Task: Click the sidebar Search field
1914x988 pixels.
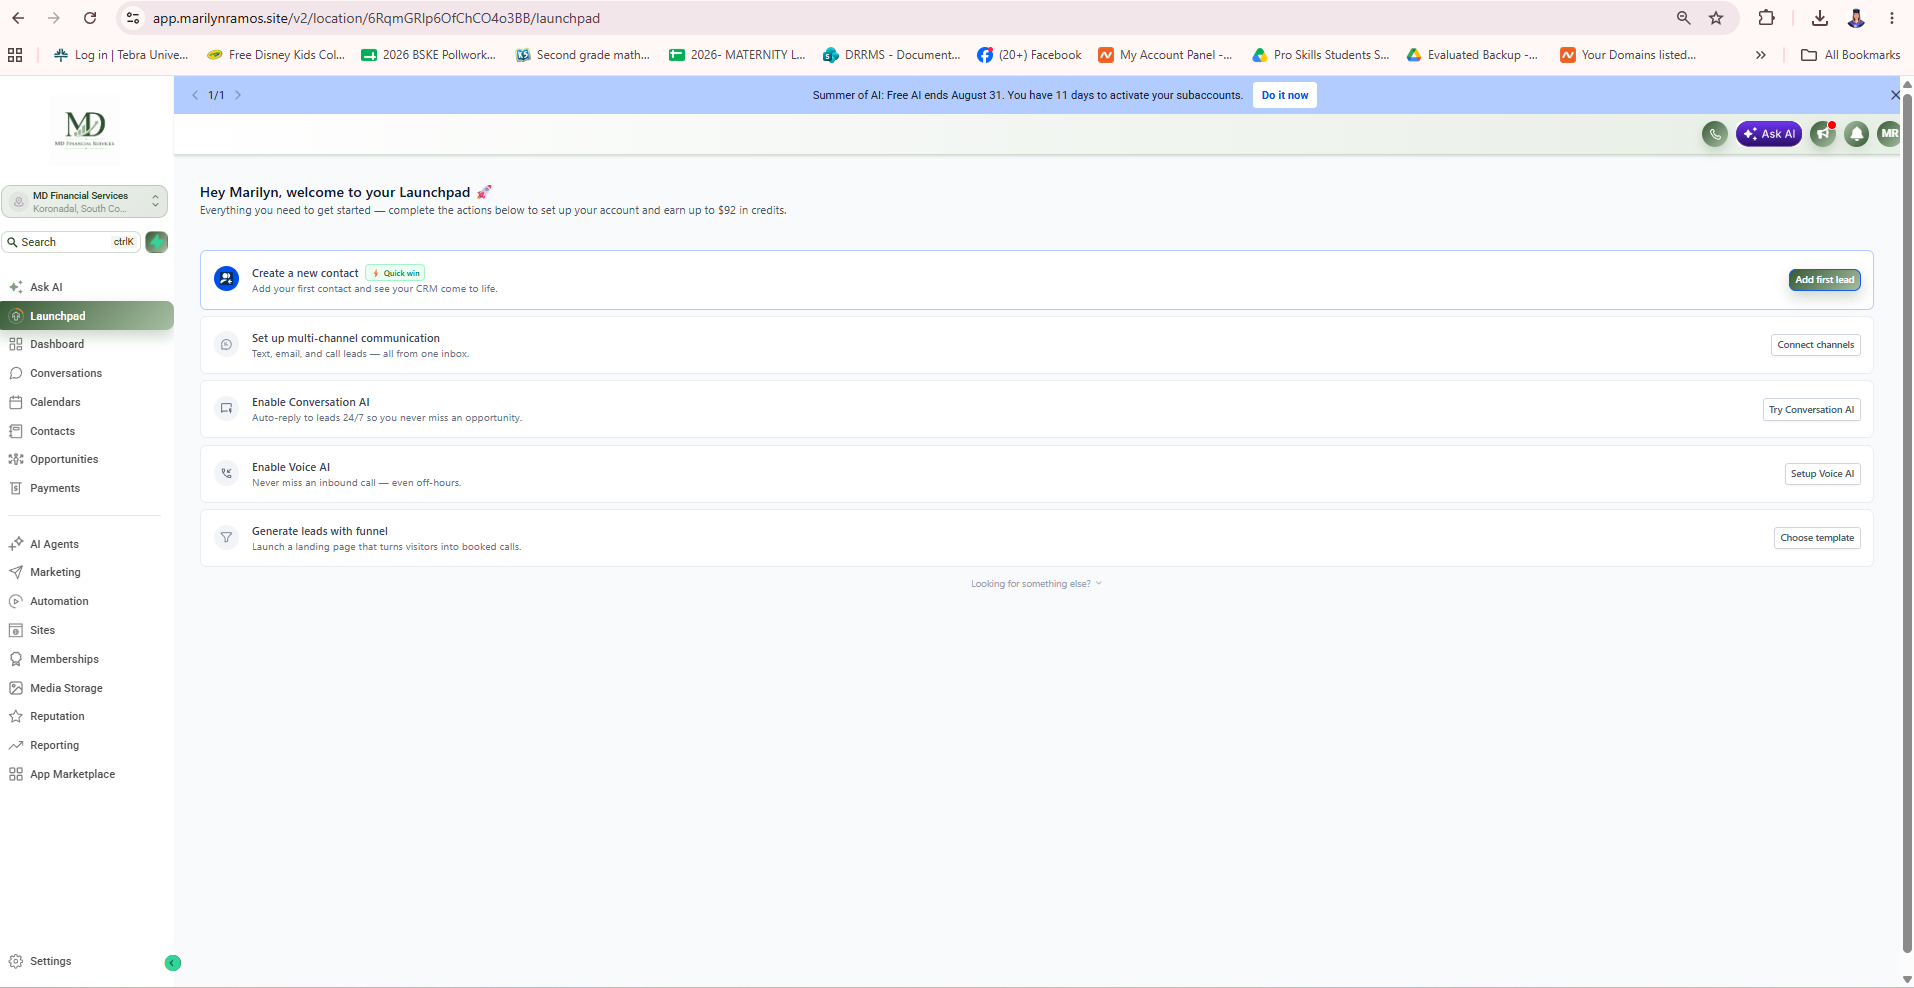Action: pos(72,242)
